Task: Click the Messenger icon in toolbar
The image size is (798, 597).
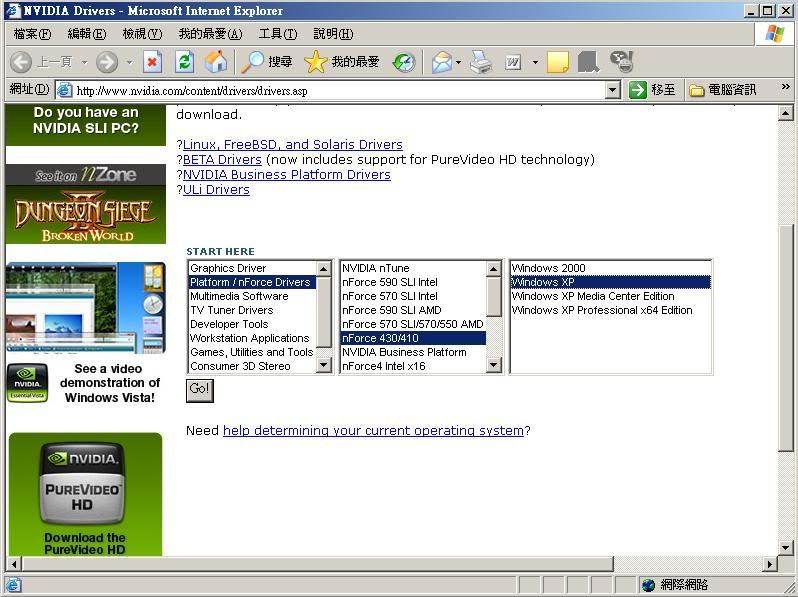Action: click(x=621, y=62)
